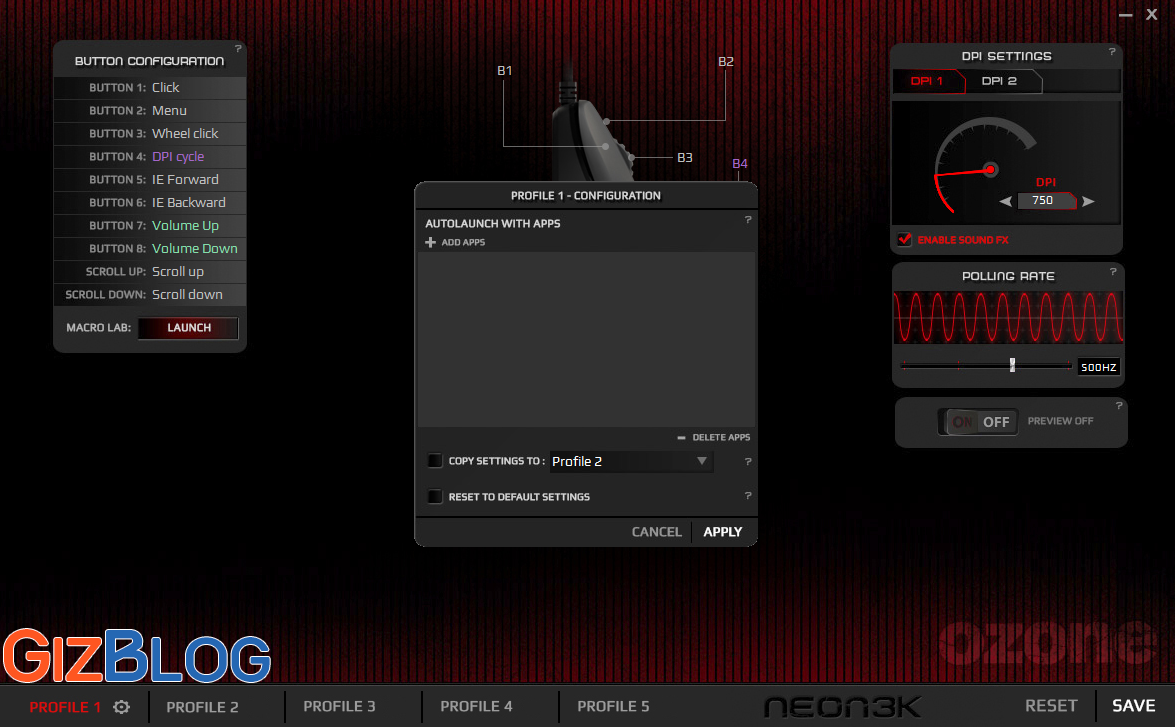This screenshot has height=727, width=1175.
Task: Click the empty autolaunch apps list area
Action: [x=586, y=340]
